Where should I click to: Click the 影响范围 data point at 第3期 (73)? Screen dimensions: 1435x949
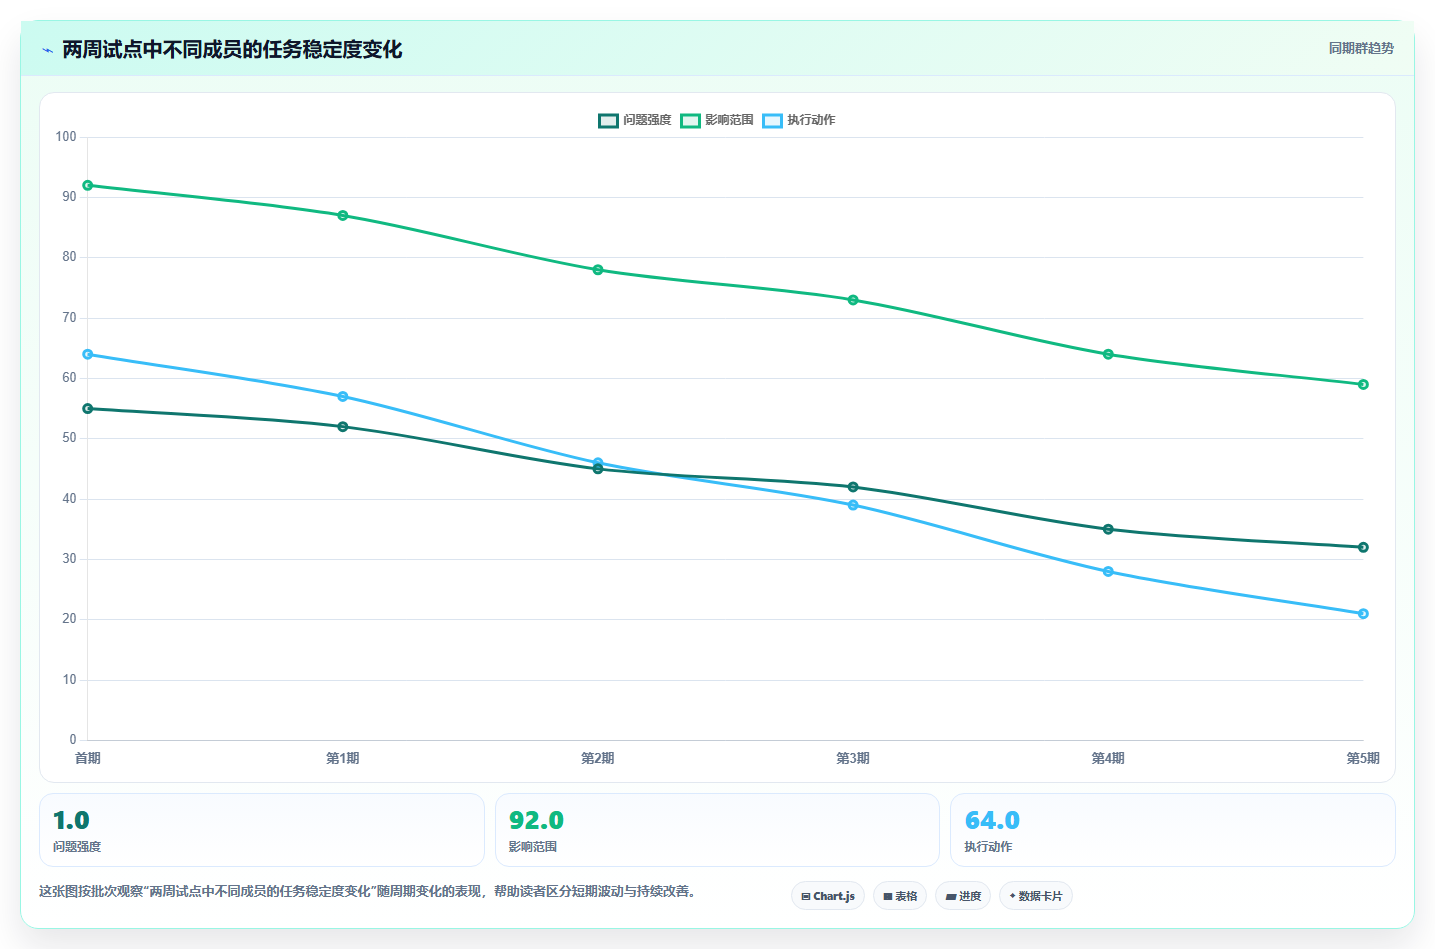853,300
